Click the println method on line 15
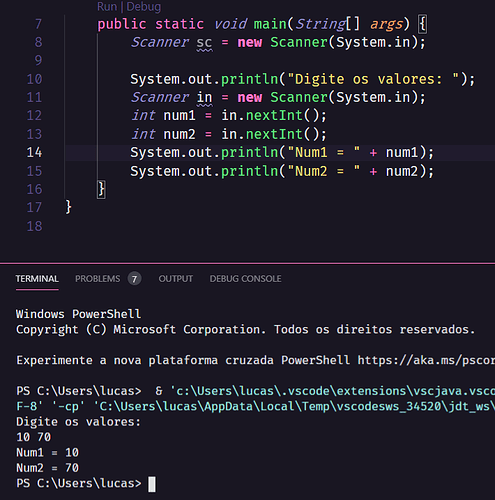The image size is (495, 500). click(250, 171)
